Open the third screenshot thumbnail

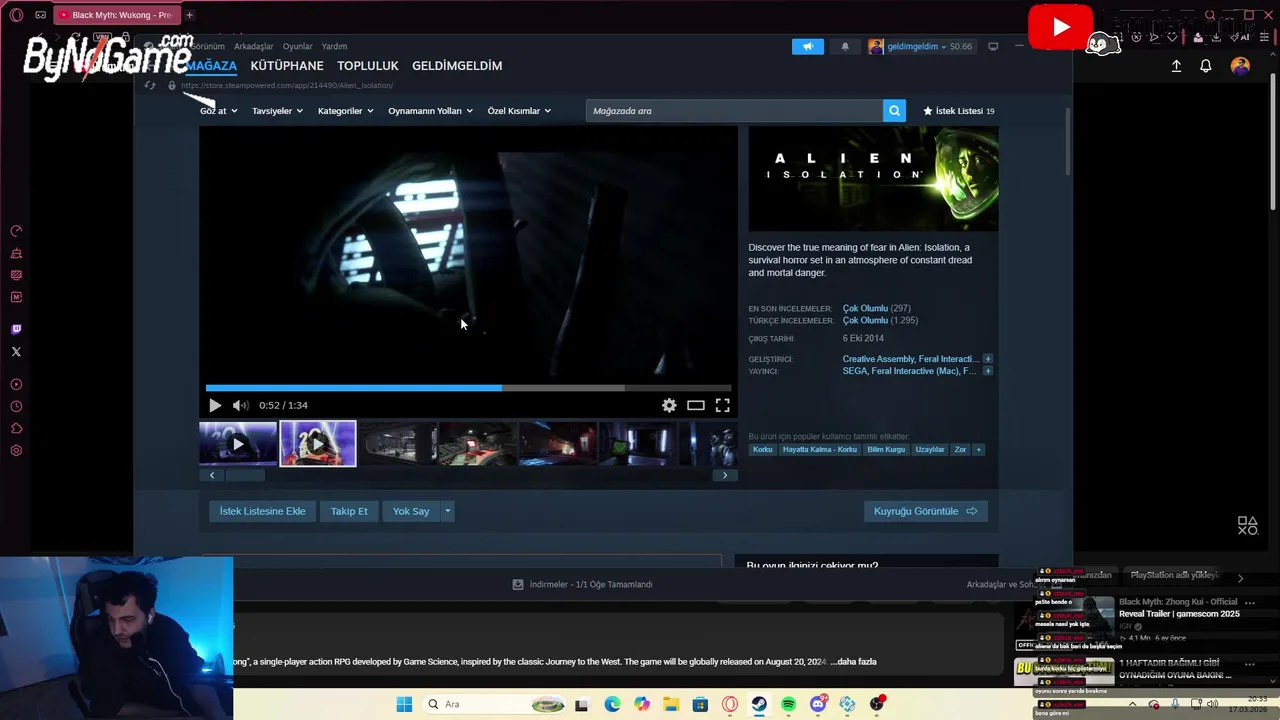pos(398,444)
